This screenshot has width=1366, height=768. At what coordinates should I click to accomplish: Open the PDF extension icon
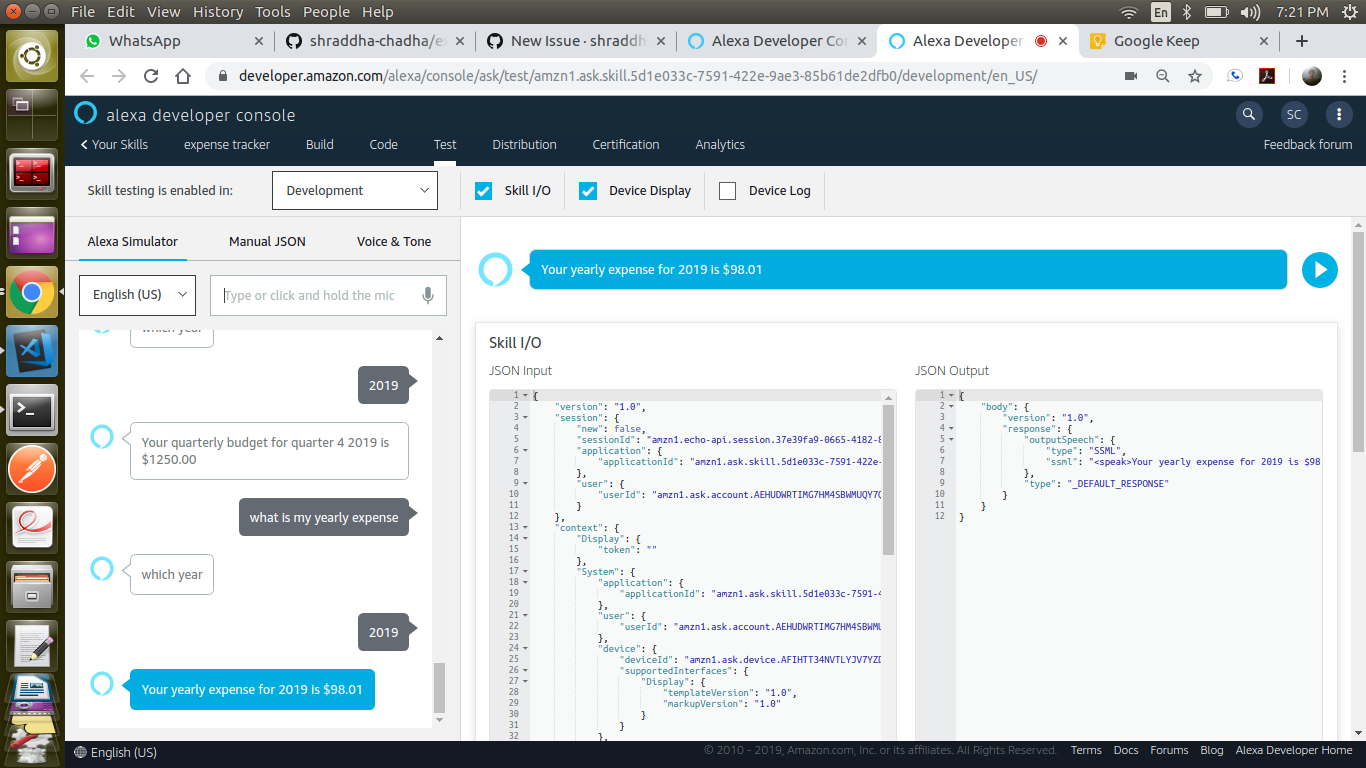[1265, 76]
